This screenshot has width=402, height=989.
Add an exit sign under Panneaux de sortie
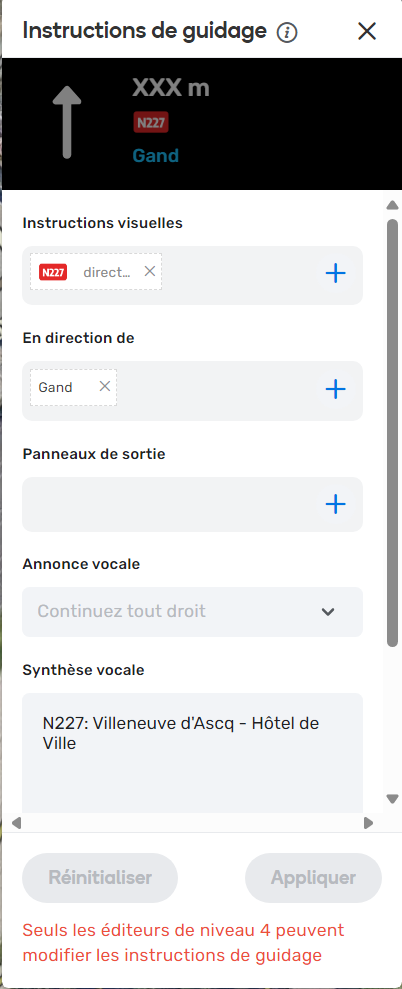[x=336, y=504]
